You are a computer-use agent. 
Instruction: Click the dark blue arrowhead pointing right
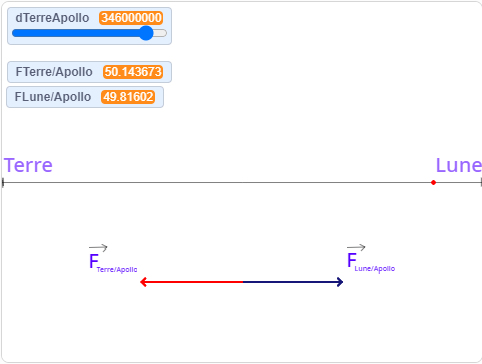tap(340, 282)
